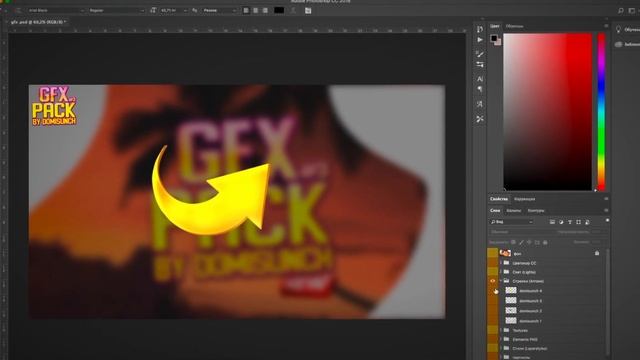Click the lock transparent pixels icon
Viewport: 640px width, 360px height.
[513, 242]
